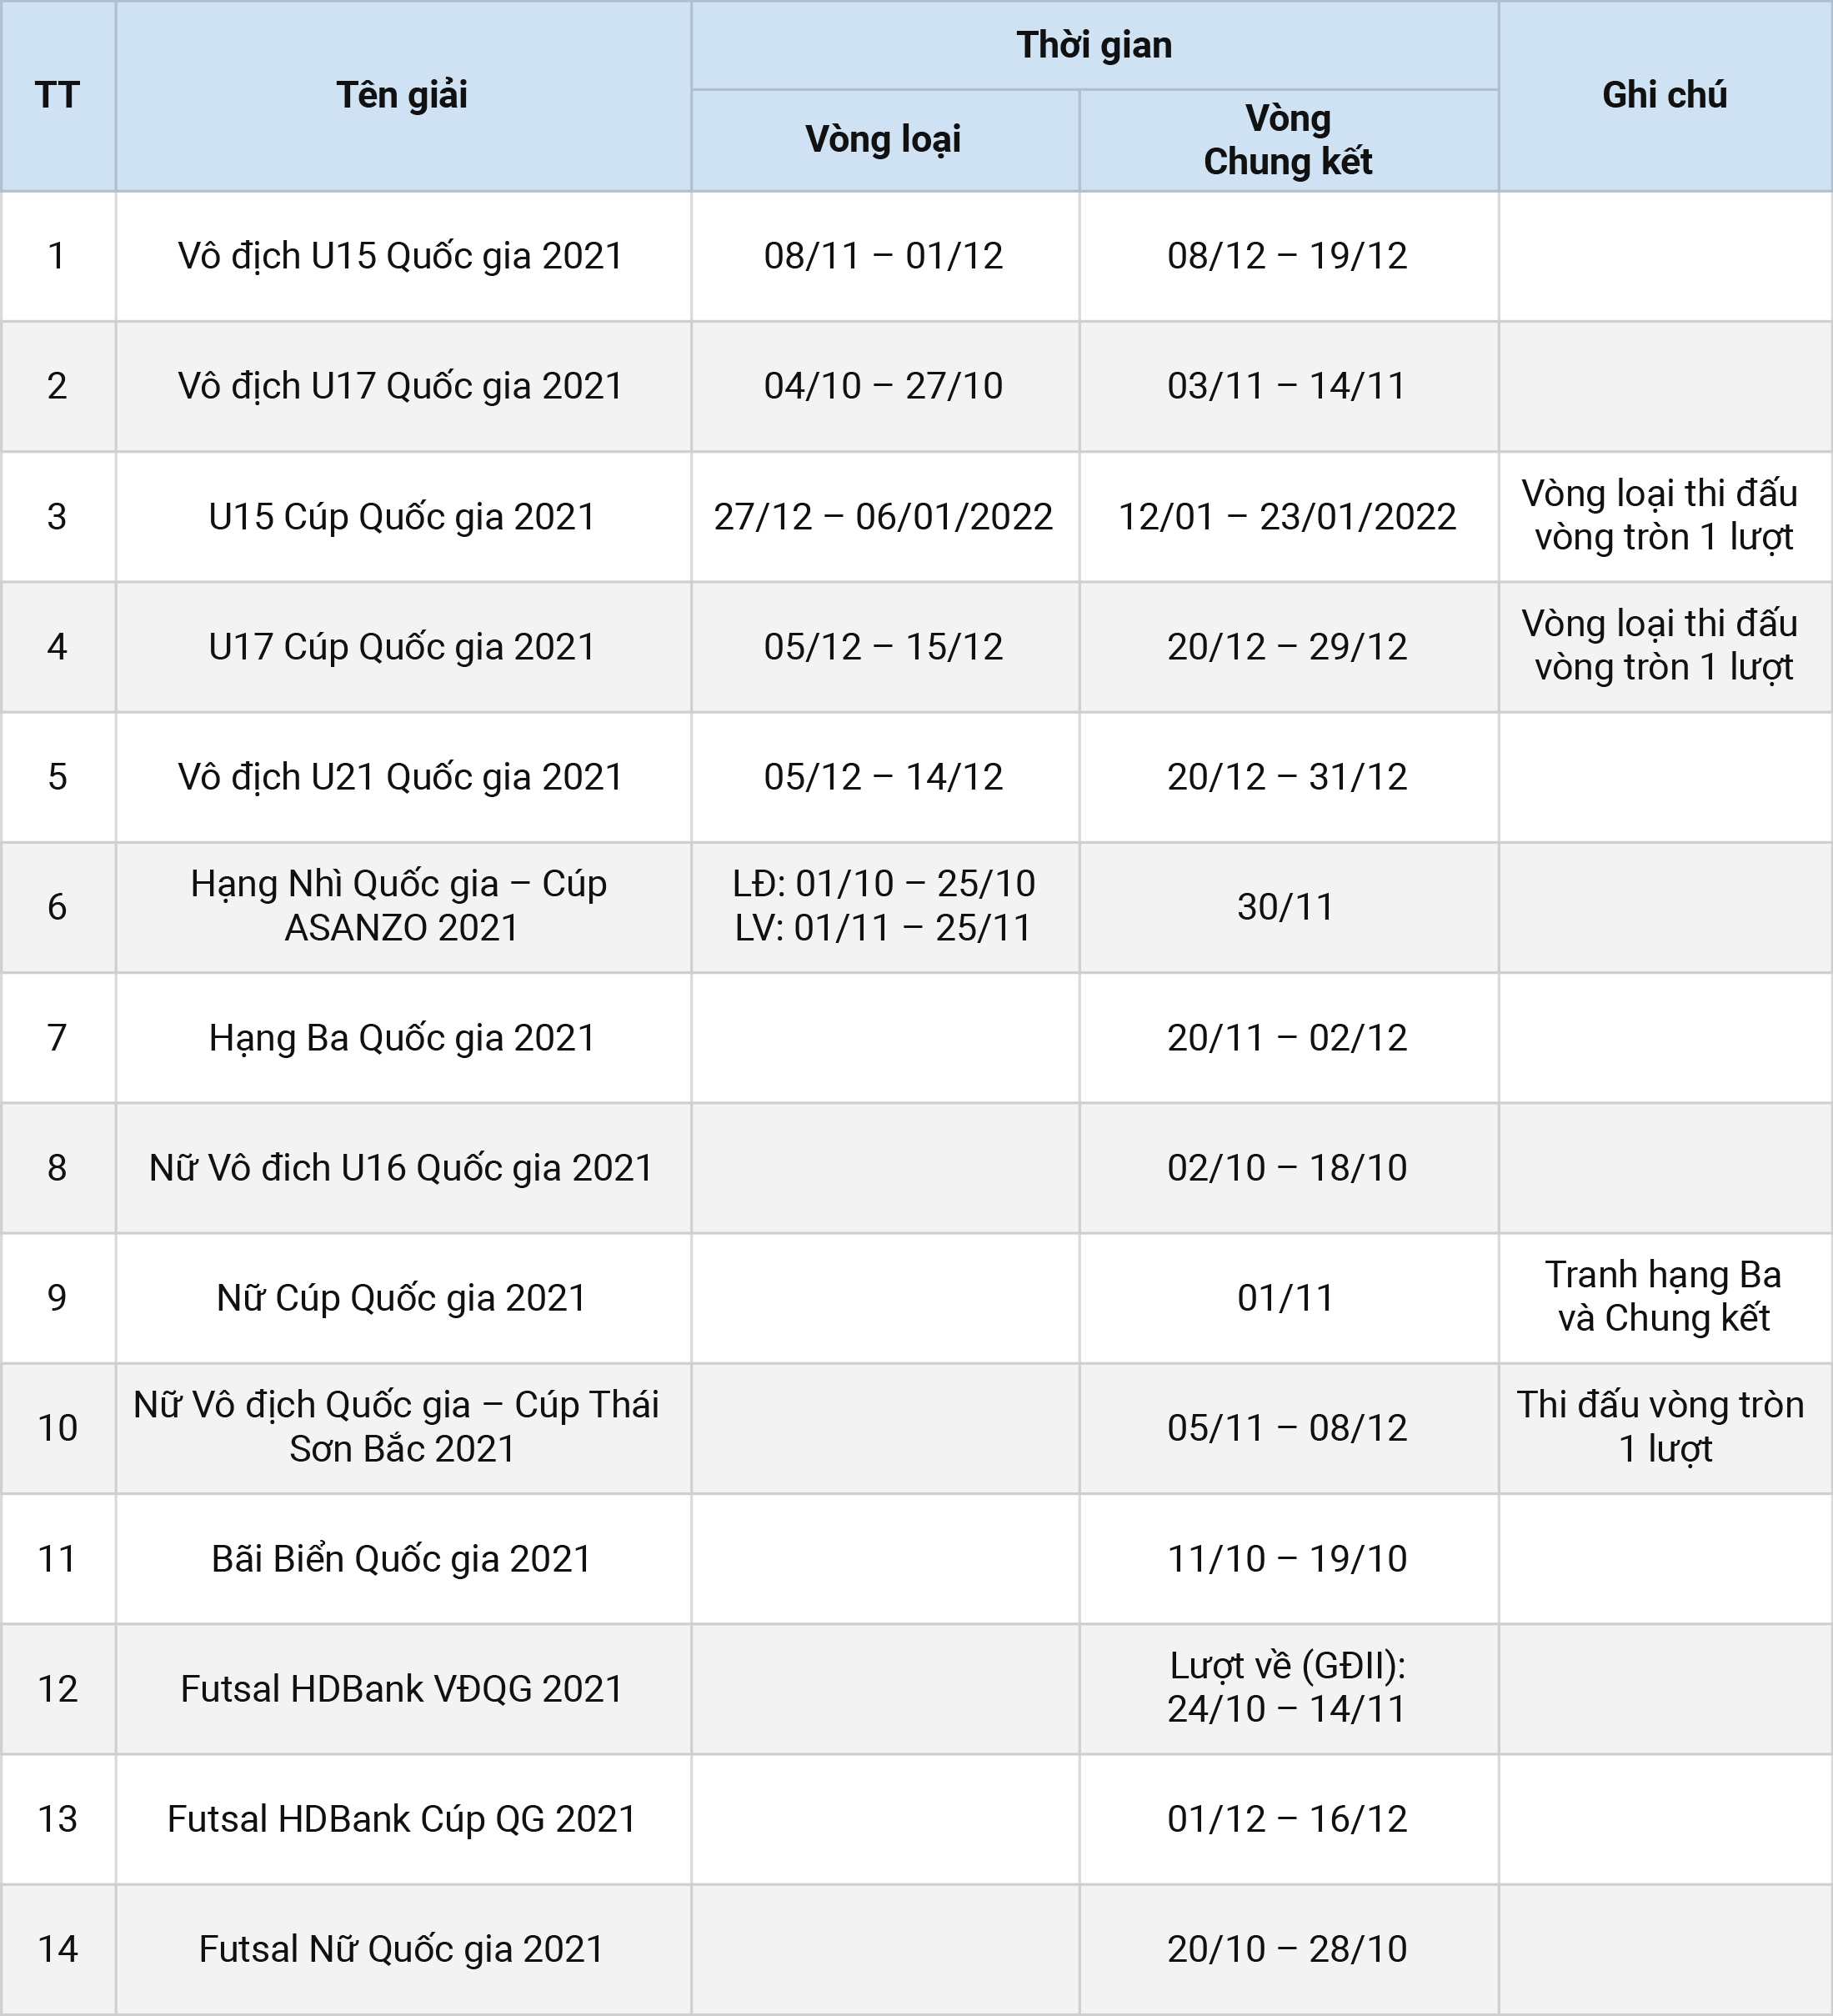The height and width of the screenshot is (2016, 1833).
Task: Click 'Bãi Biển Quốc gia 2021' cell
Action: click(x=402, y=1559)
